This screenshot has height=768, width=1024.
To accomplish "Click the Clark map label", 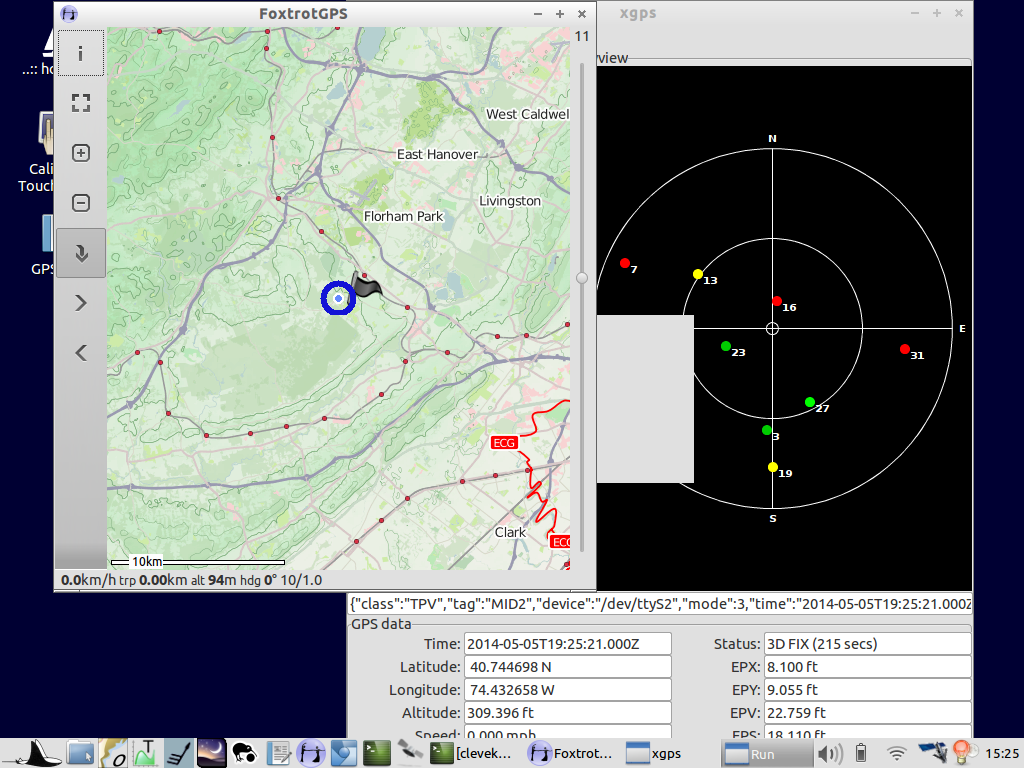I will [510, 532].
